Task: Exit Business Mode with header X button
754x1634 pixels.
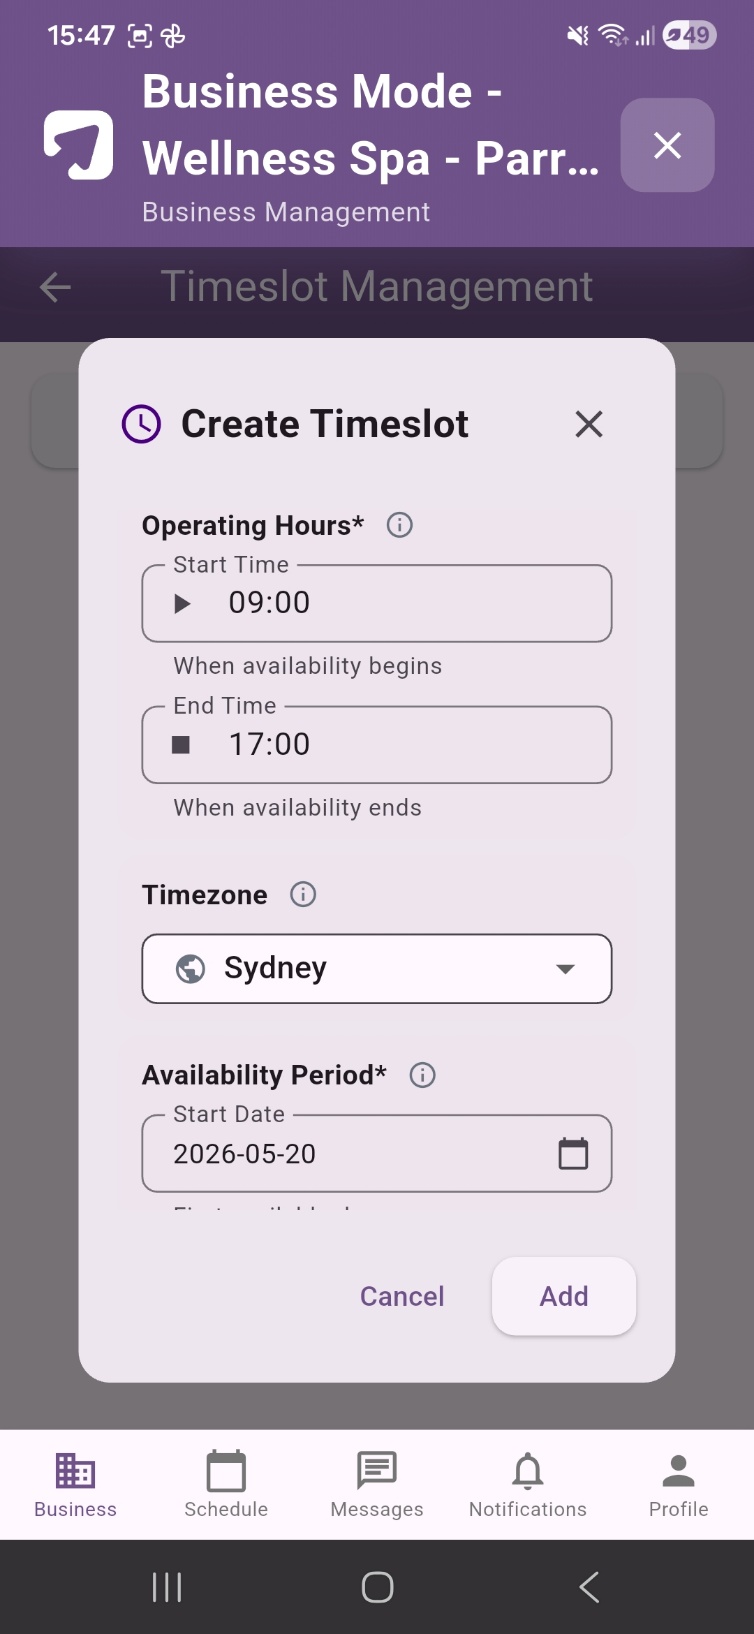Action: (x=668, y=145)
